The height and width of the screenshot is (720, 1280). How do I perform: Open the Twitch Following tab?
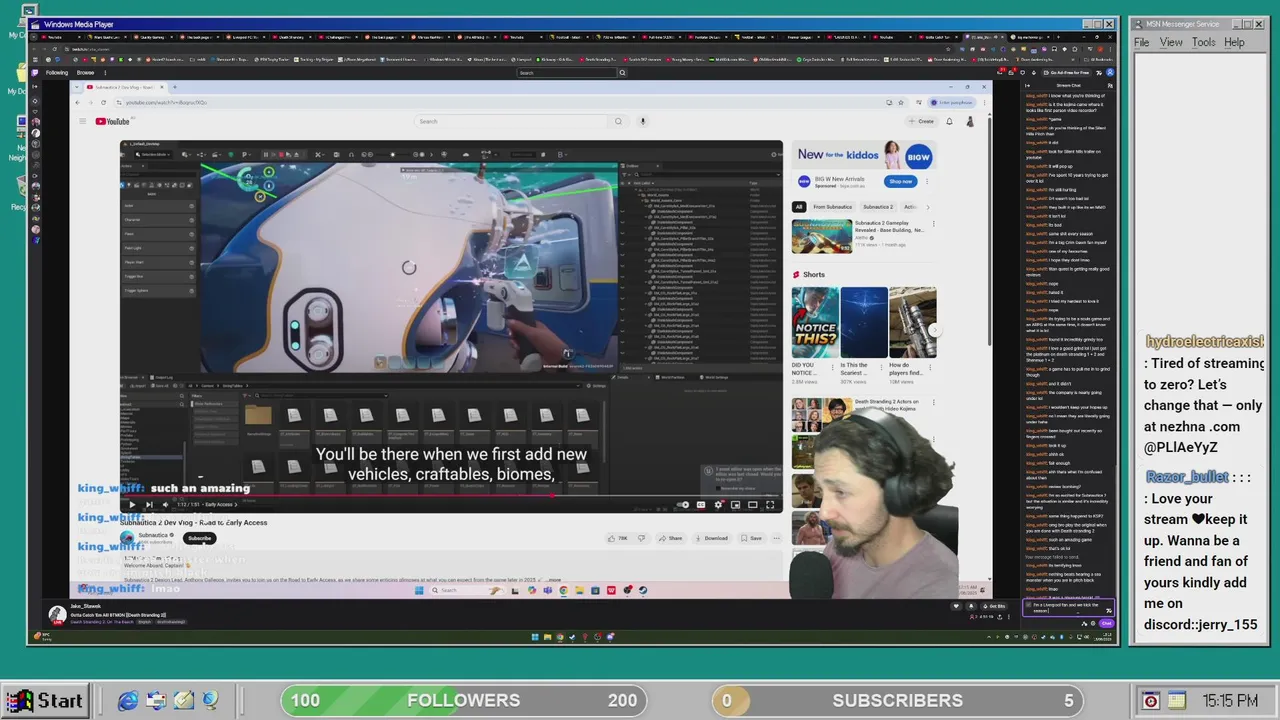pos(57,72)
